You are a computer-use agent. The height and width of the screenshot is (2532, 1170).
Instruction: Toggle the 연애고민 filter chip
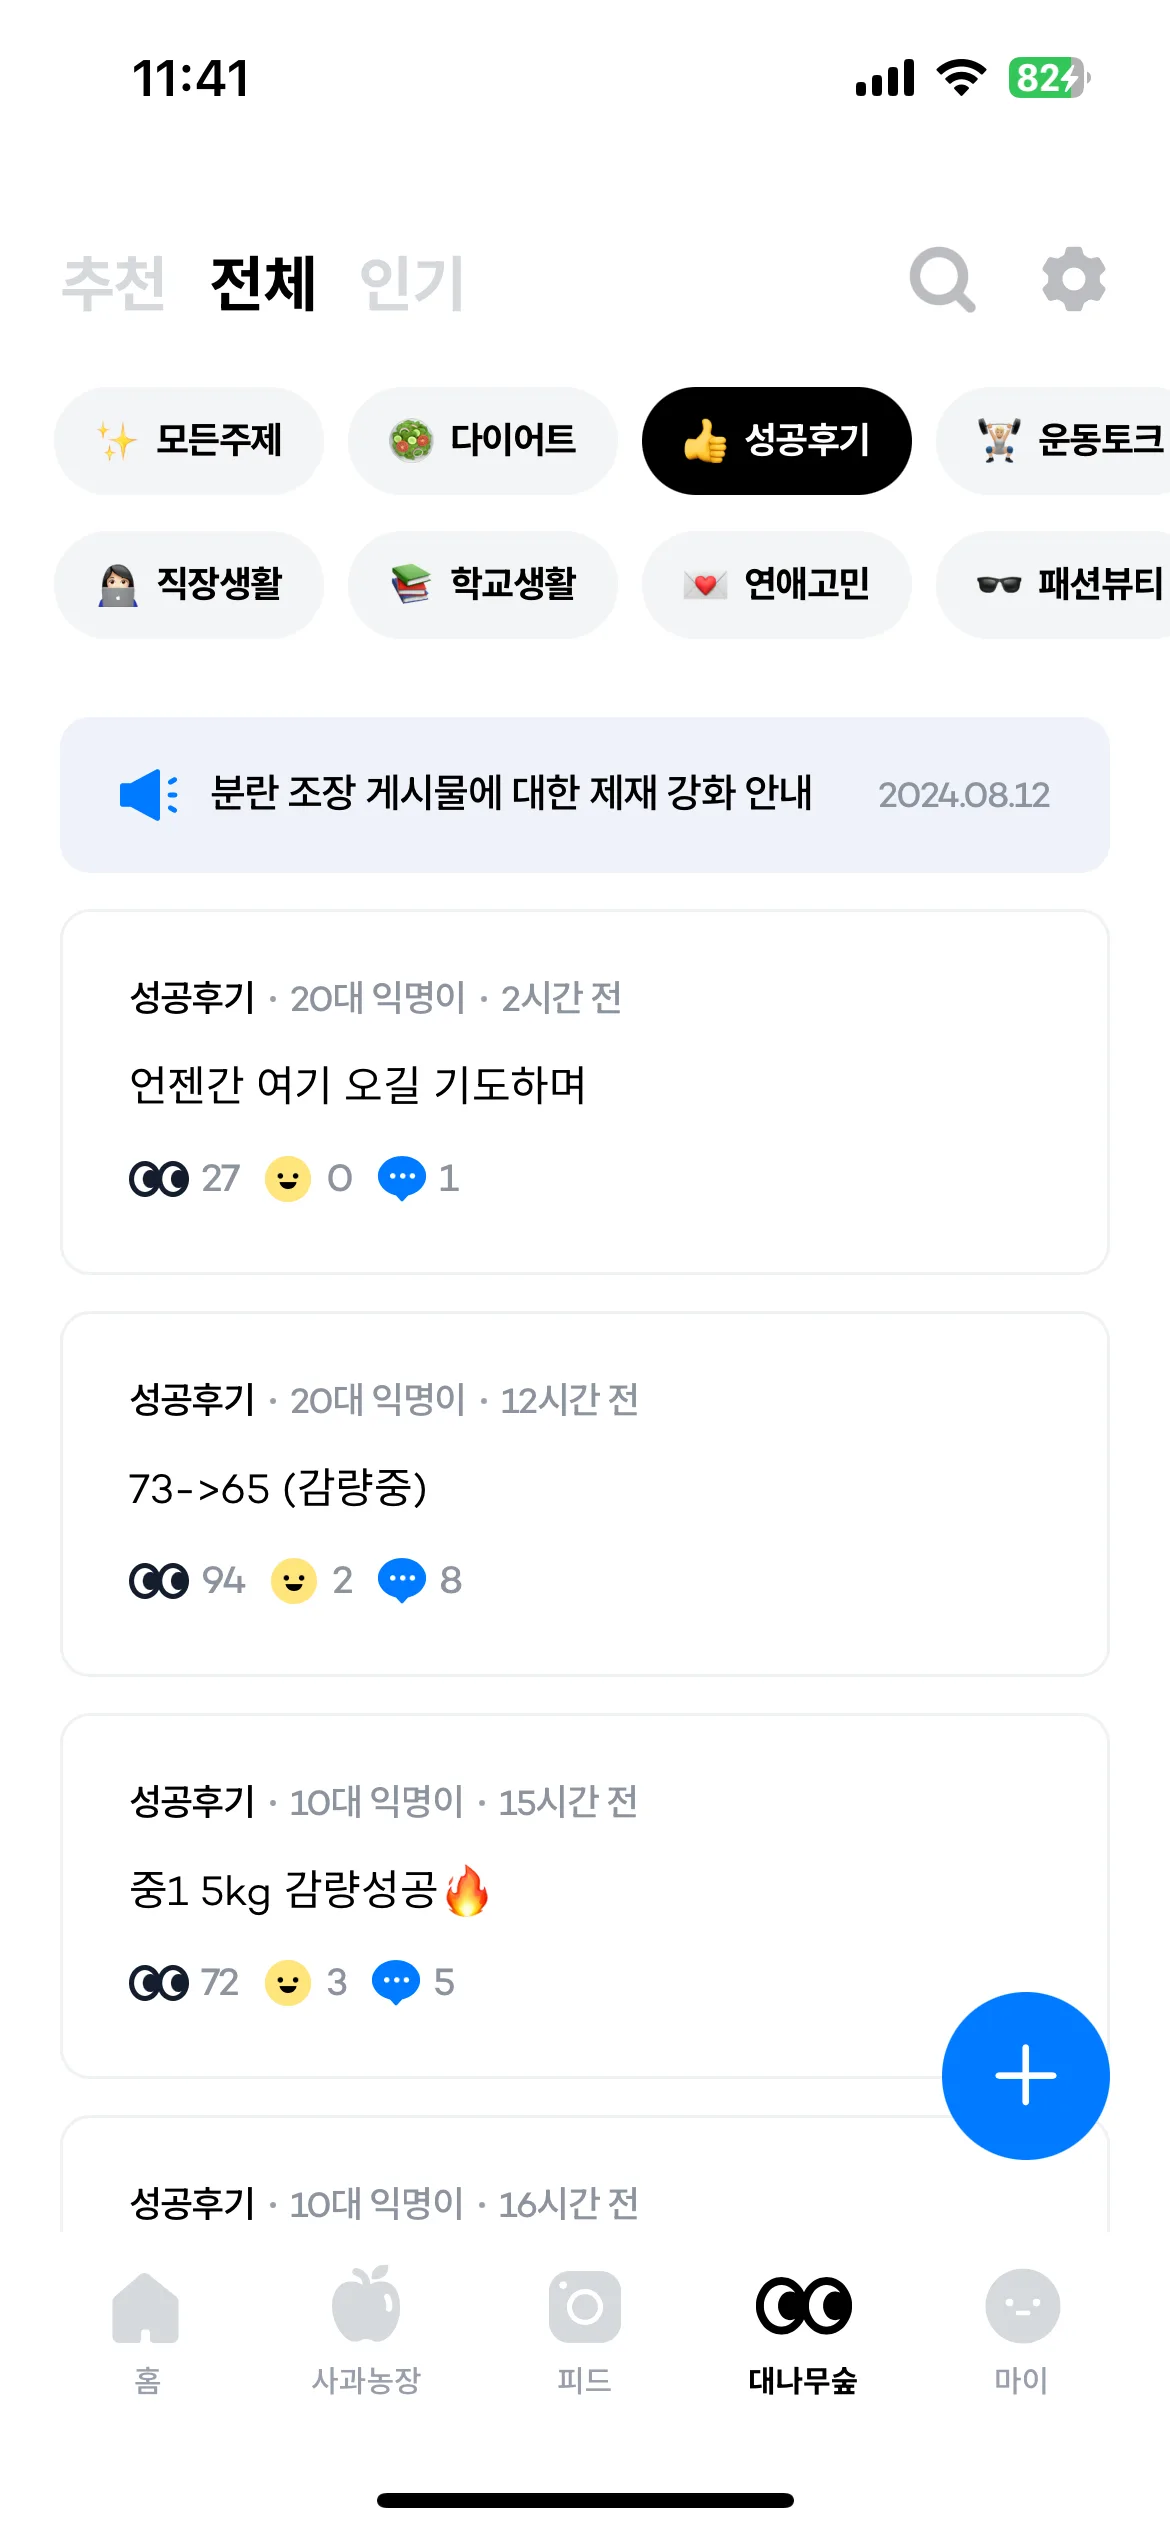776,584
